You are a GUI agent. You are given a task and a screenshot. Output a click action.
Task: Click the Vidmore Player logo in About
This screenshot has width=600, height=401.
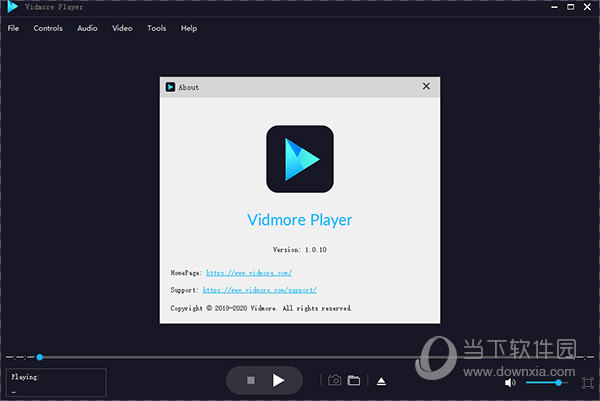click(300, 159)
